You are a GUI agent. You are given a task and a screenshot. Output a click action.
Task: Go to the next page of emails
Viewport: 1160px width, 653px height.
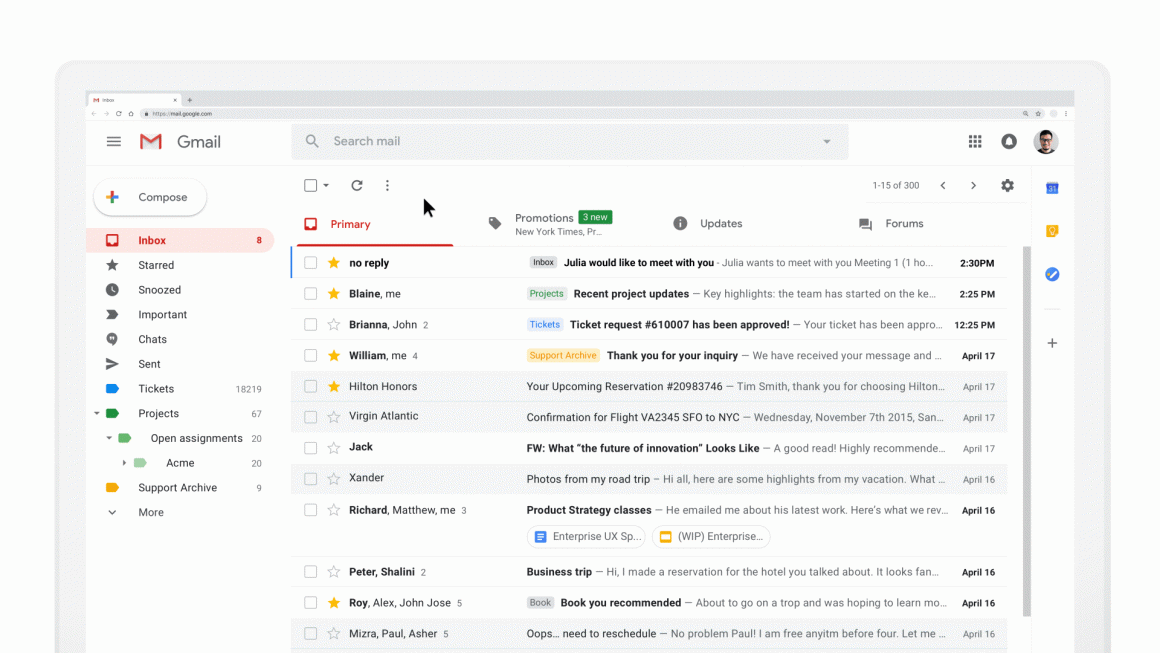973,185
